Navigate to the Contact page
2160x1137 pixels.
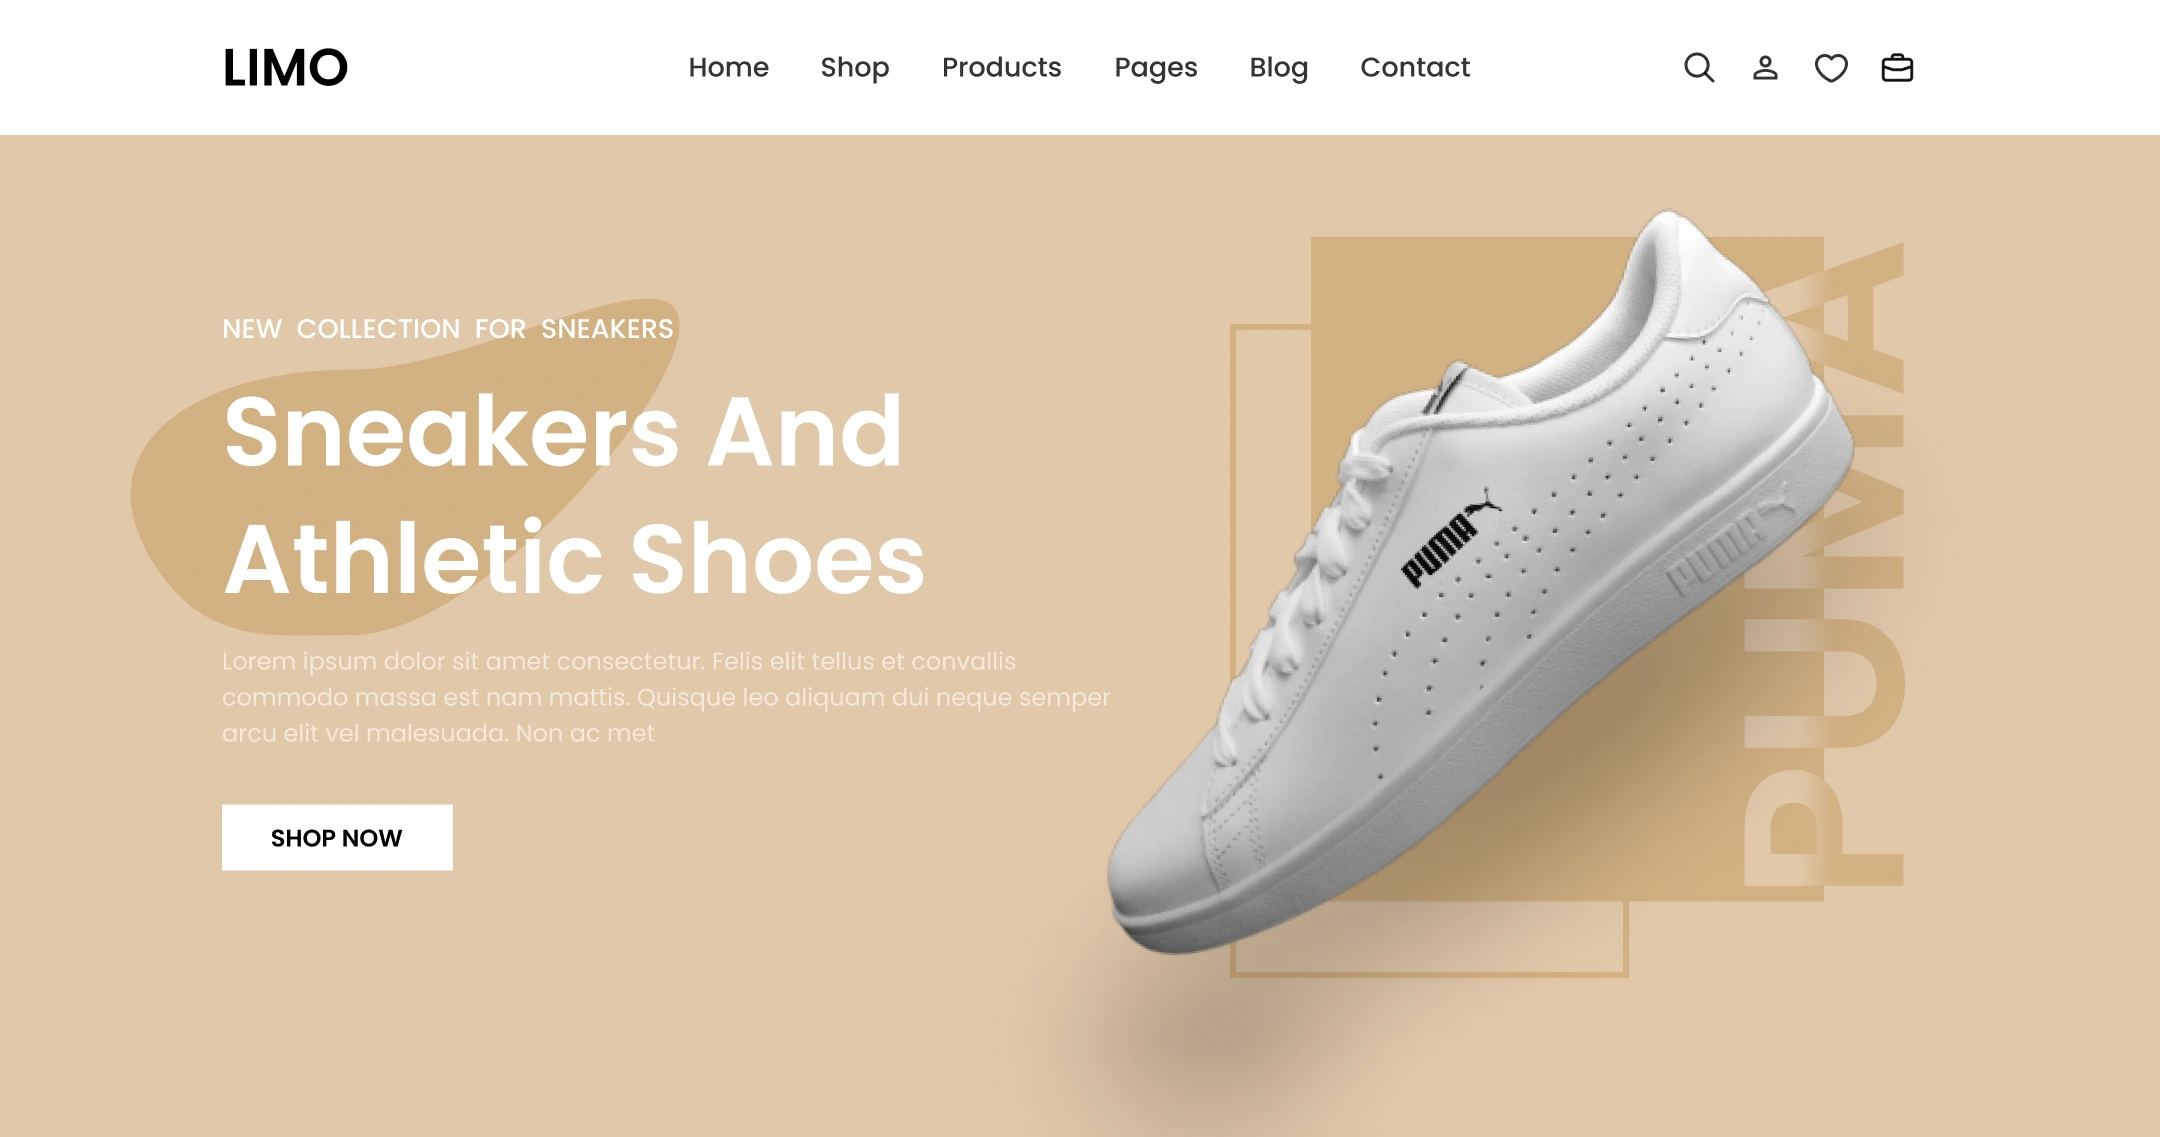pyautogui.click(x=1415, y=67)
